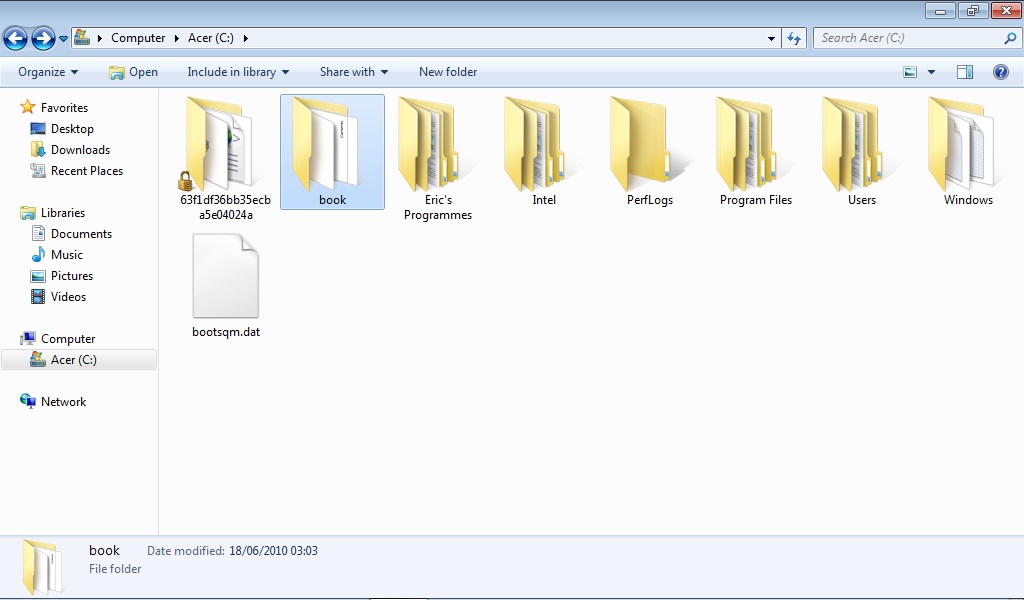
Task: Select the Network item in the sidebar
Action: coord(63,401)
